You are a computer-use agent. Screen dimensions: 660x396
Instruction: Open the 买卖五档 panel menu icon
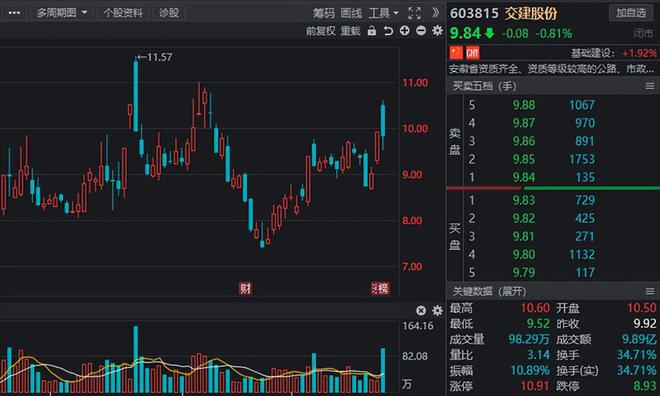coord(650,86)
